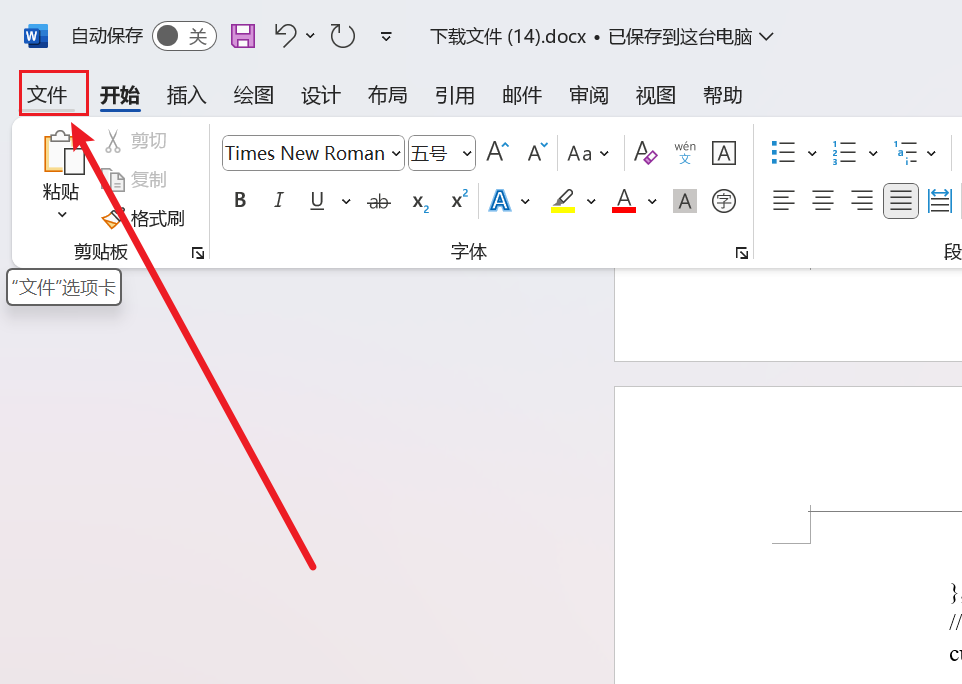Open the 字体 dialog launcher
Viewport: 962px width, 684px height.
(742, 253)
